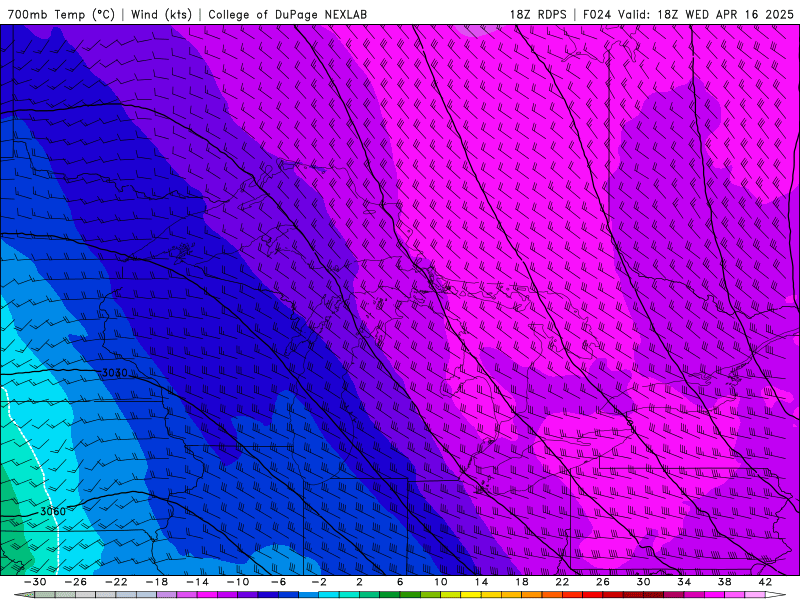Image resolution: width=800 pixels, height=600 pixels.
Task: Pick the cyan swatch right of -2
Action: tap(329, 595)
